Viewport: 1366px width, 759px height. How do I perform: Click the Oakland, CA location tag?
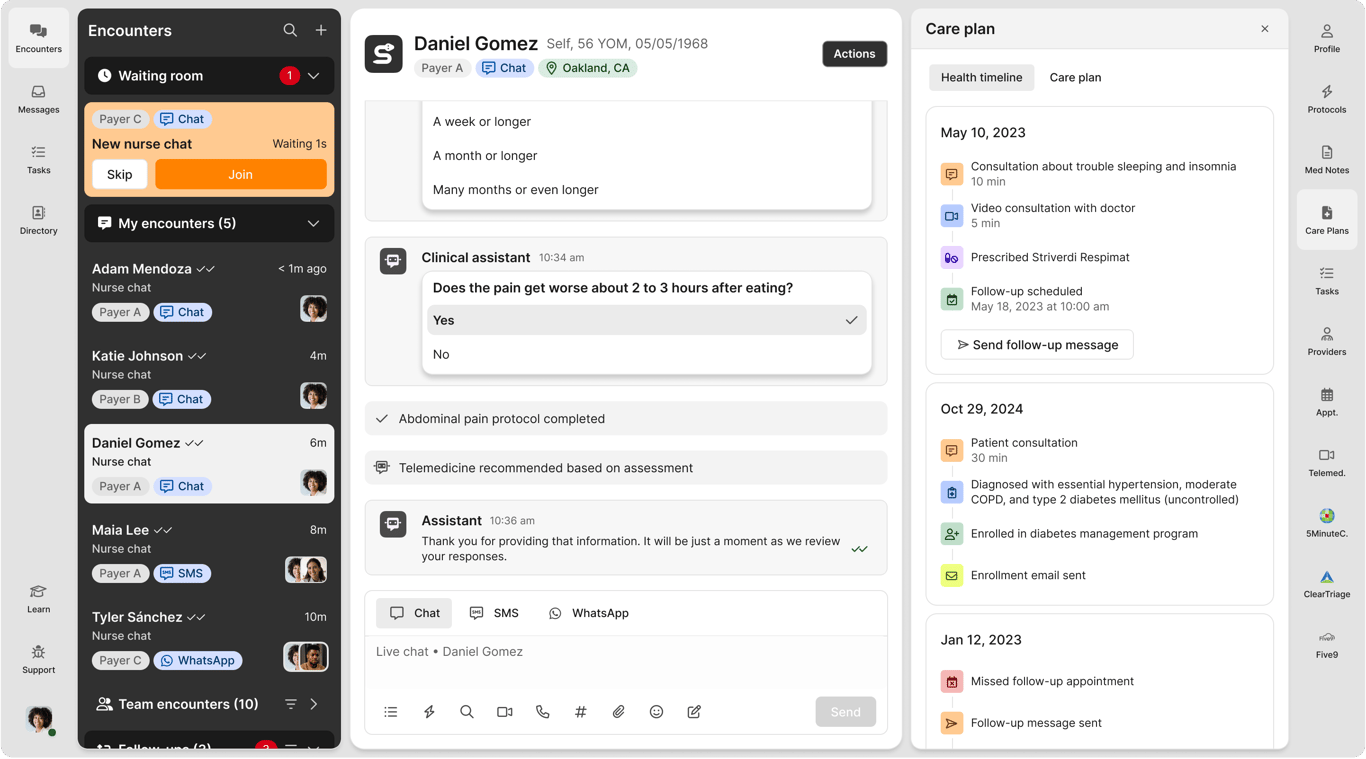tap(587, 68)
